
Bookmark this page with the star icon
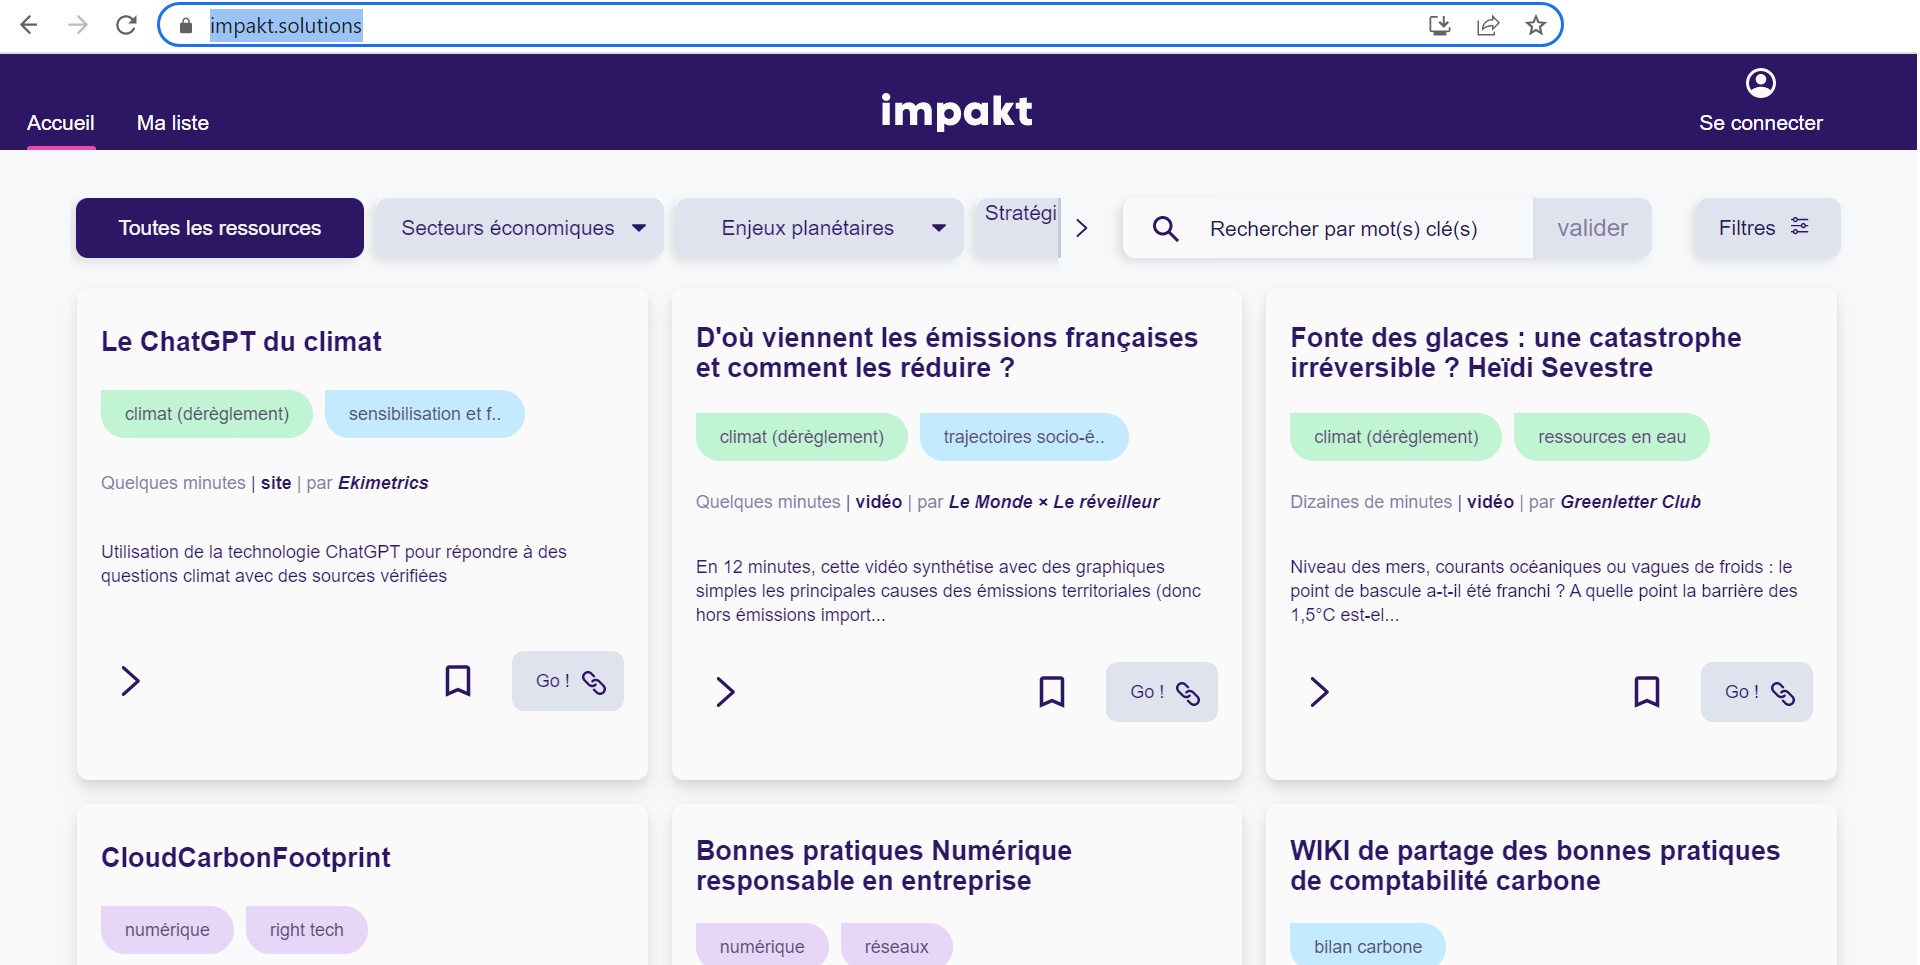pos(1536,26)
